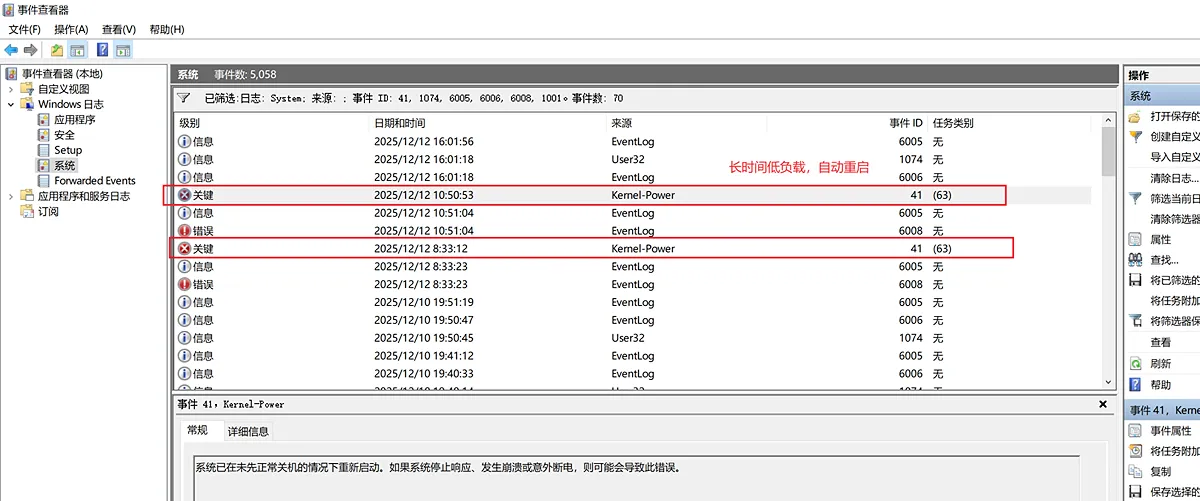The width and height of the screenshot is (1200, 501).
Task: Open the Forwarded Events log
Action: [94, 181]
